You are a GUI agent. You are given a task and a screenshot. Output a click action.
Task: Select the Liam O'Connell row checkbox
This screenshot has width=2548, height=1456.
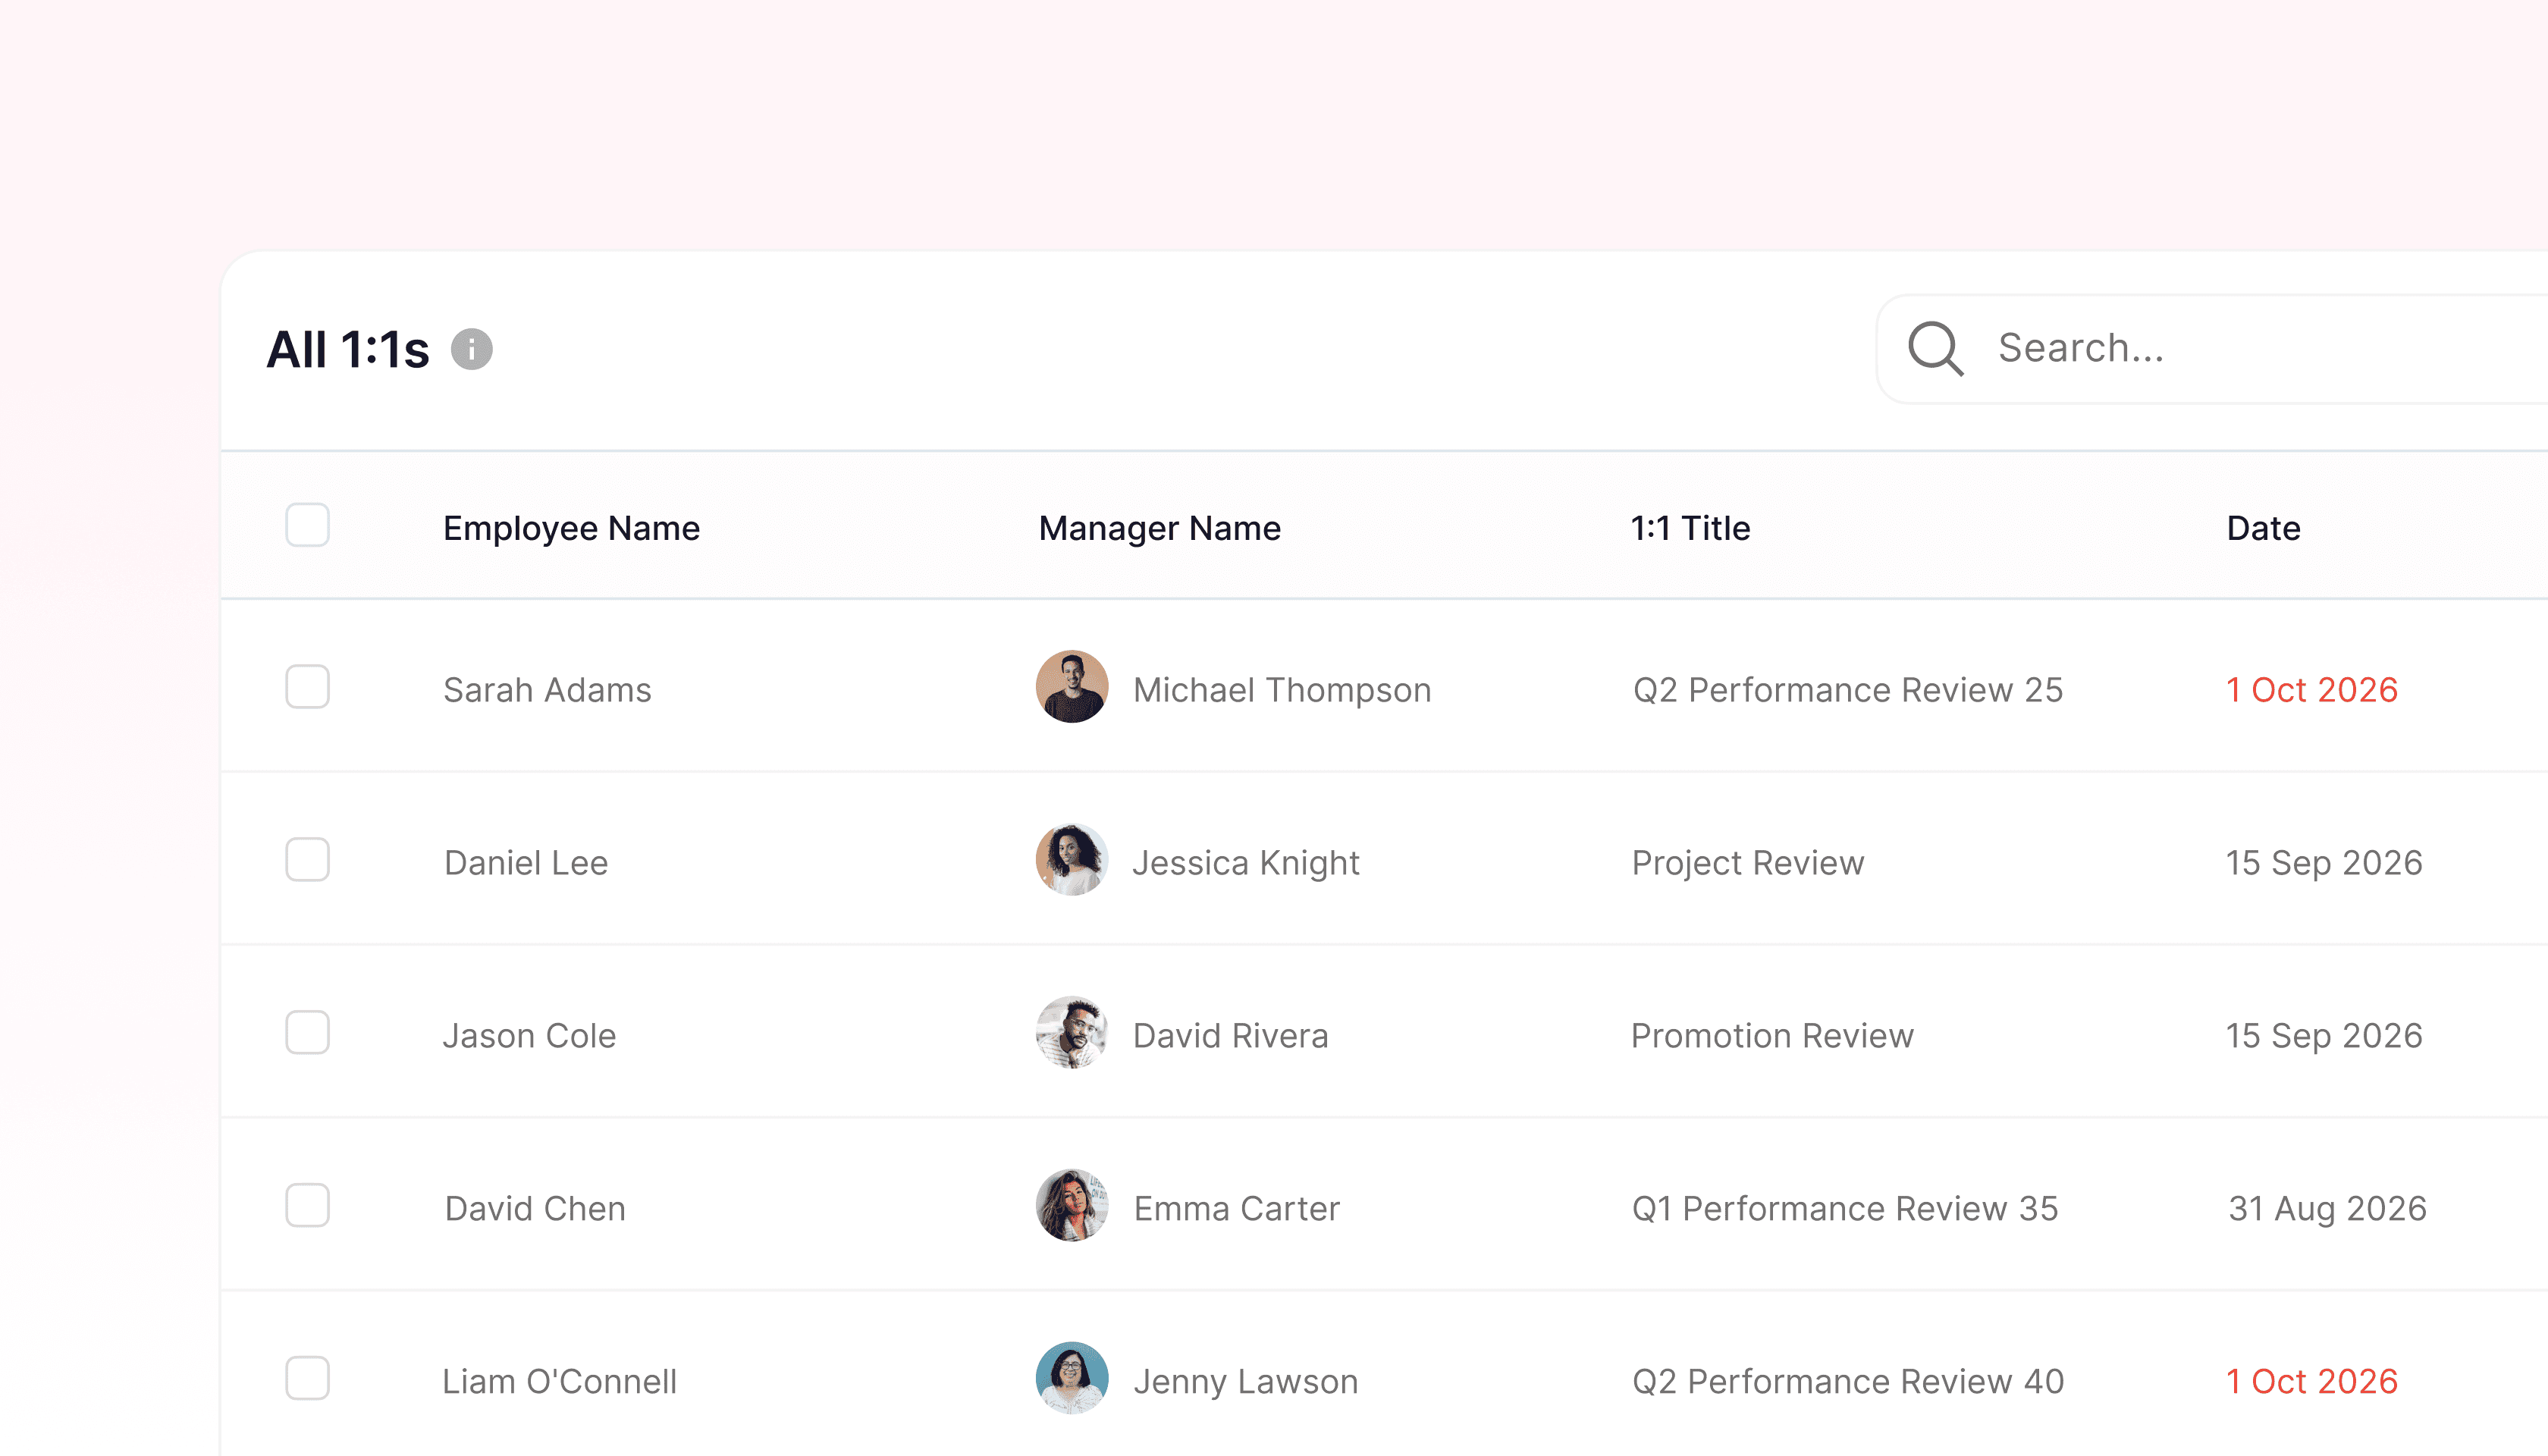click(307, 1378)
